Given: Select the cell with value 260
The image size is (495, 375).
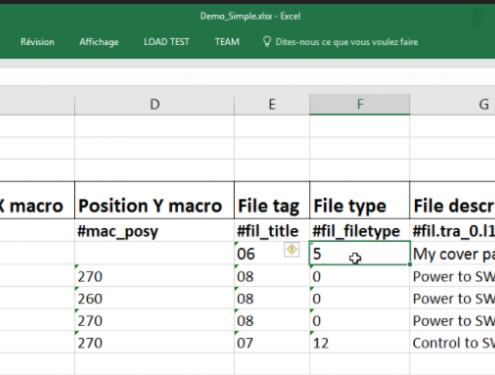Looking at the screenshot, I should coord(155,298).
